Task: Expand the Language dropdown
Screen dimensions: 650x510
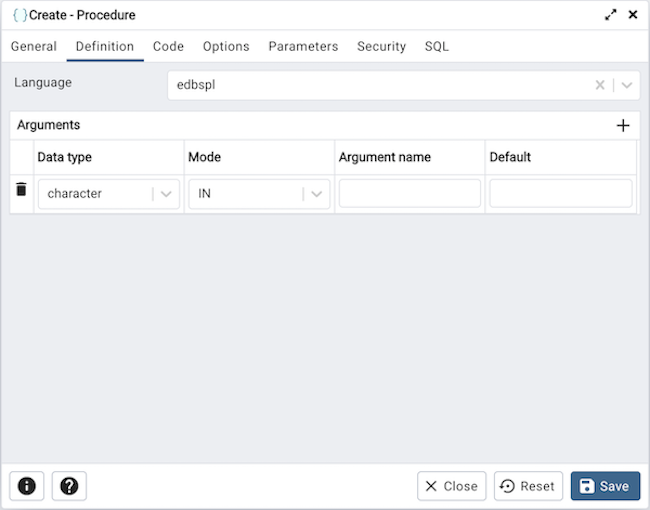Action: (x=626, y=86)
